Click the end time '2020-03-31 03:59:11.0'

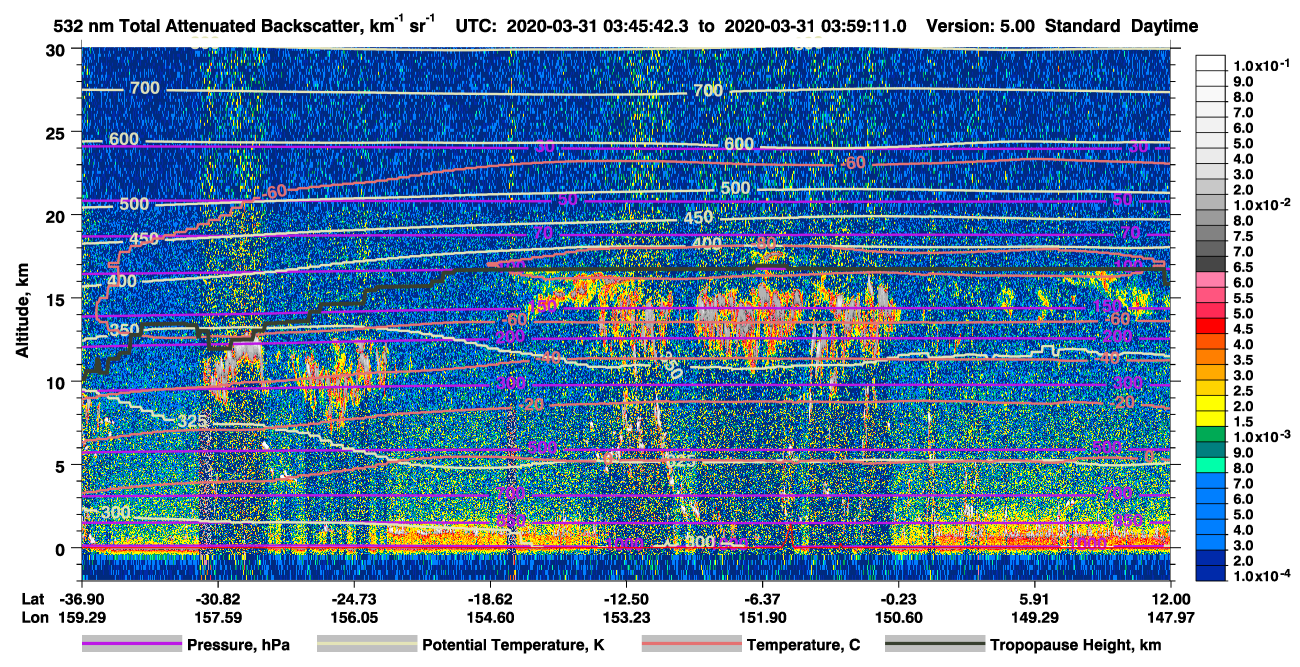[x=814, y=26]
